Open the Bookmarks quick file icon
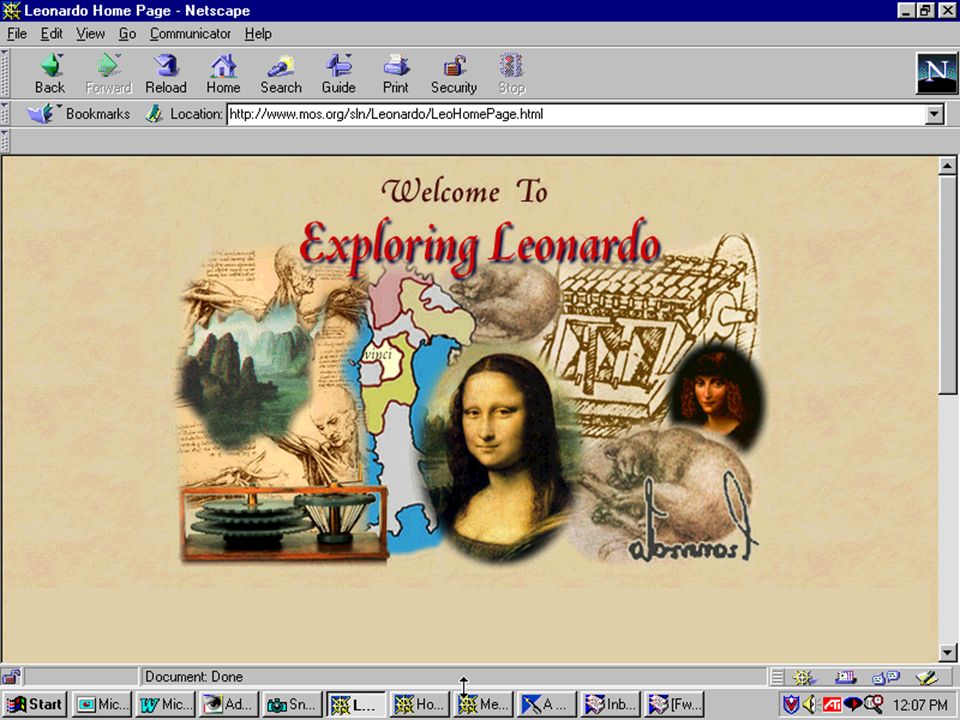Screen dimensions: 960x720 [40, 113]
